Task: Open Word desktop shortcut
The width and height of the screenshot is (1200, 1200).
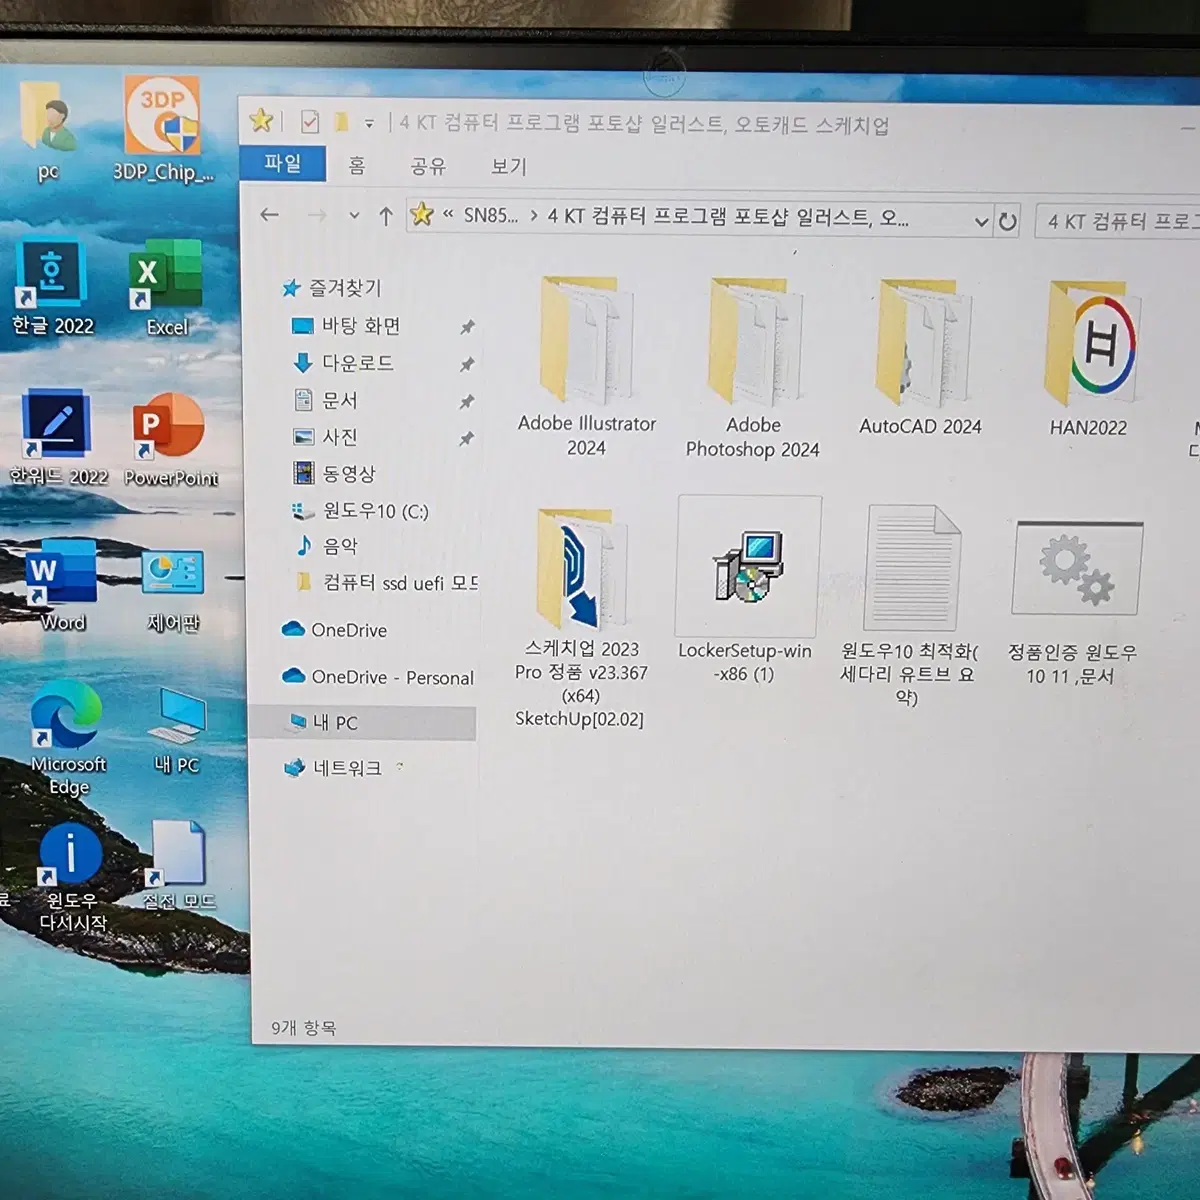Action: (62, 586)
